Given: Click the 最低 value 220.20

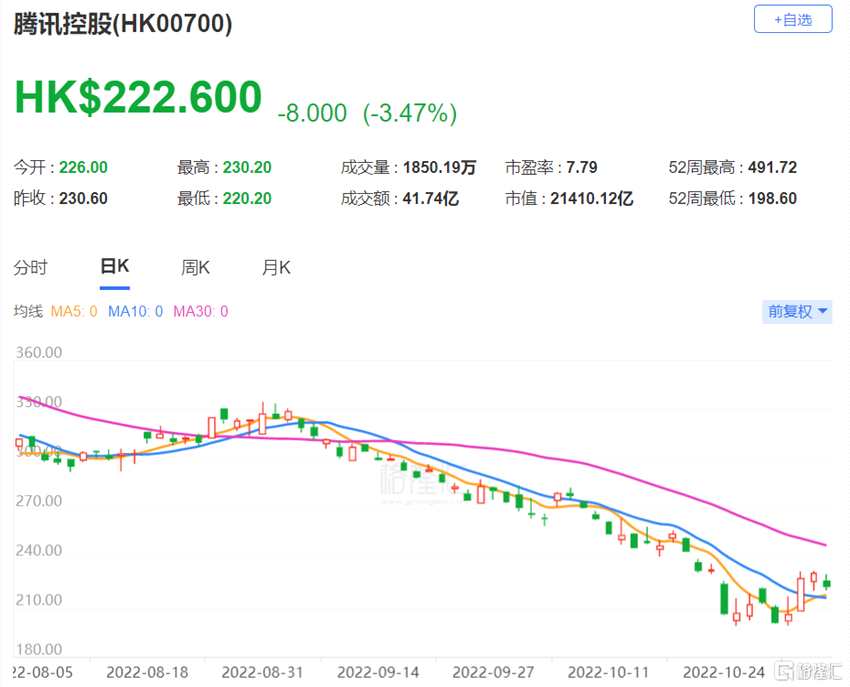Looking at the screenshot, I should (x=247, y=198).
